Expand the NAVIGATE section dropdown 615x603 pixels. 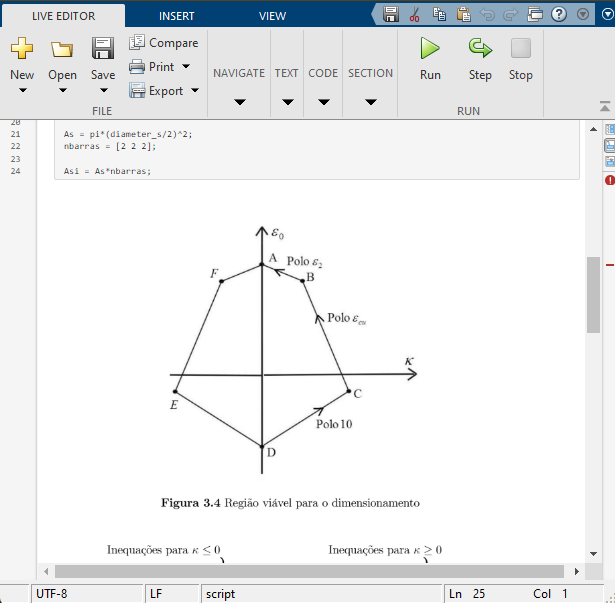(240, 102)
